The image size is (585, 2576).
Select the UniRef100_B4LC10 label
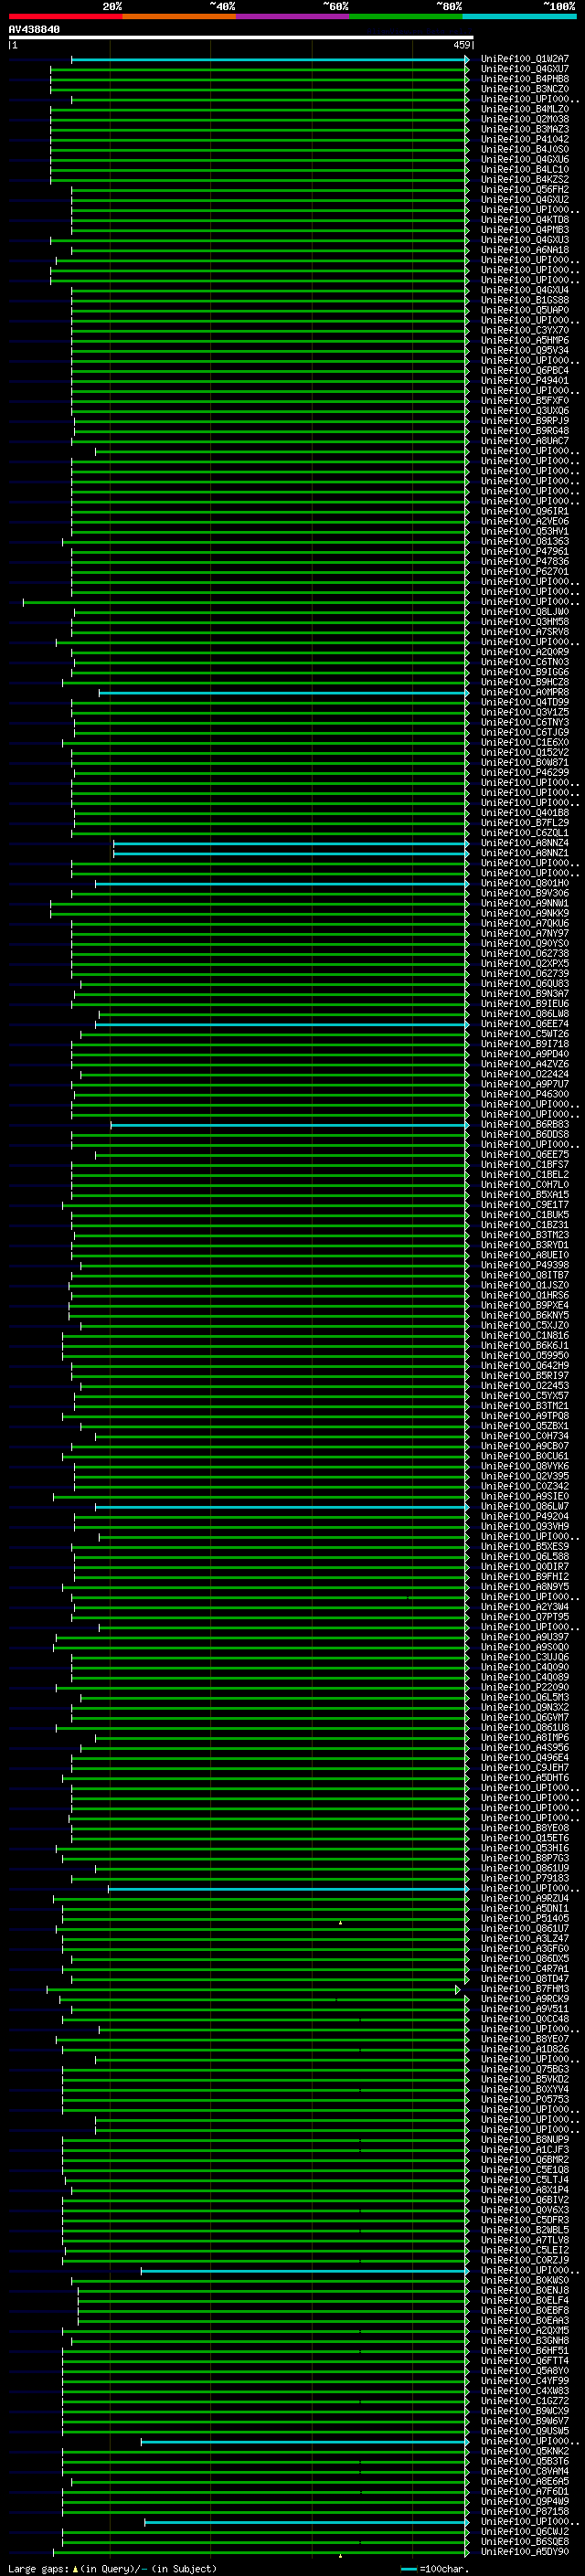(x=524, y=169)
